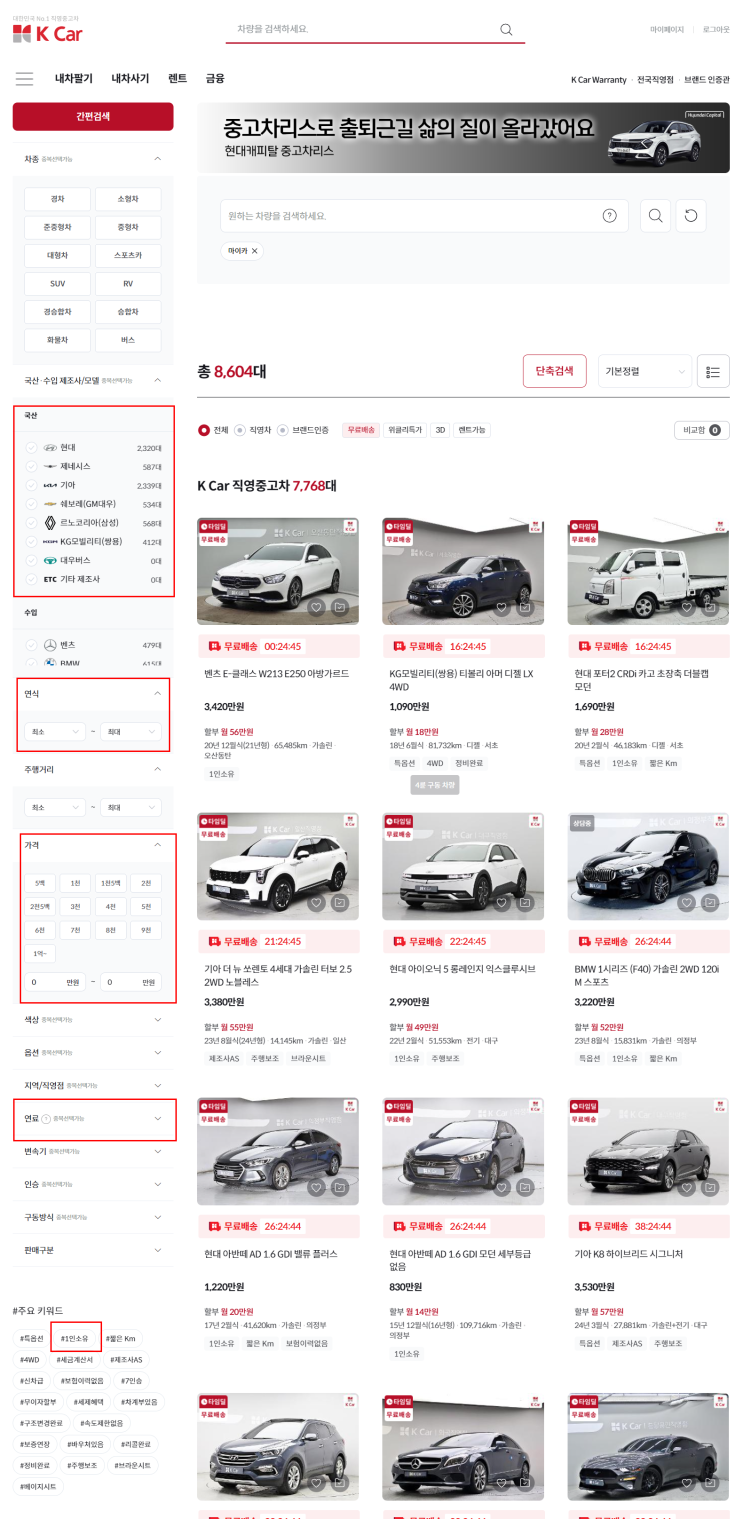
Task: Open the 내차팔기 menu
Action: [74, 78]
